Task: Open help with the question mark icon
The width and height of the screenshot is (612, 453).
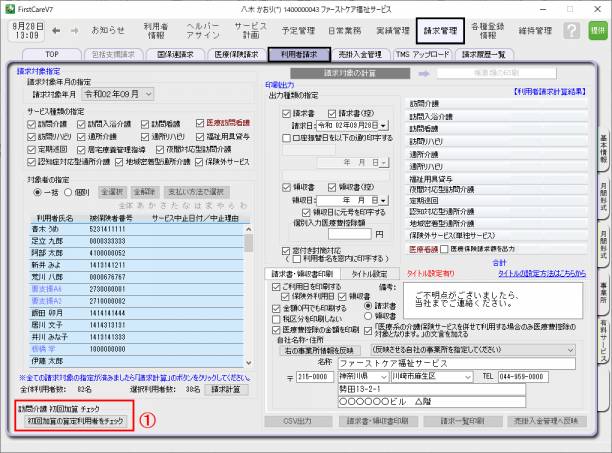Action: 571,30
